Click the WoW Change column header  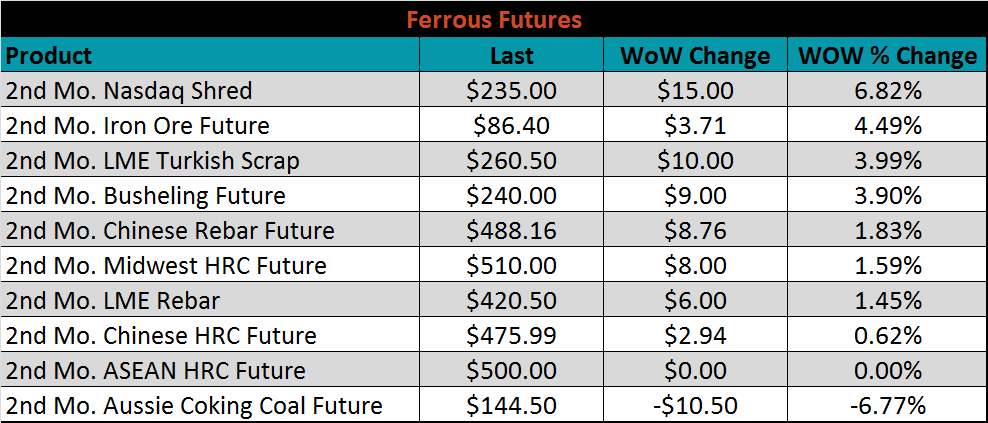click(x=695, y=55)
